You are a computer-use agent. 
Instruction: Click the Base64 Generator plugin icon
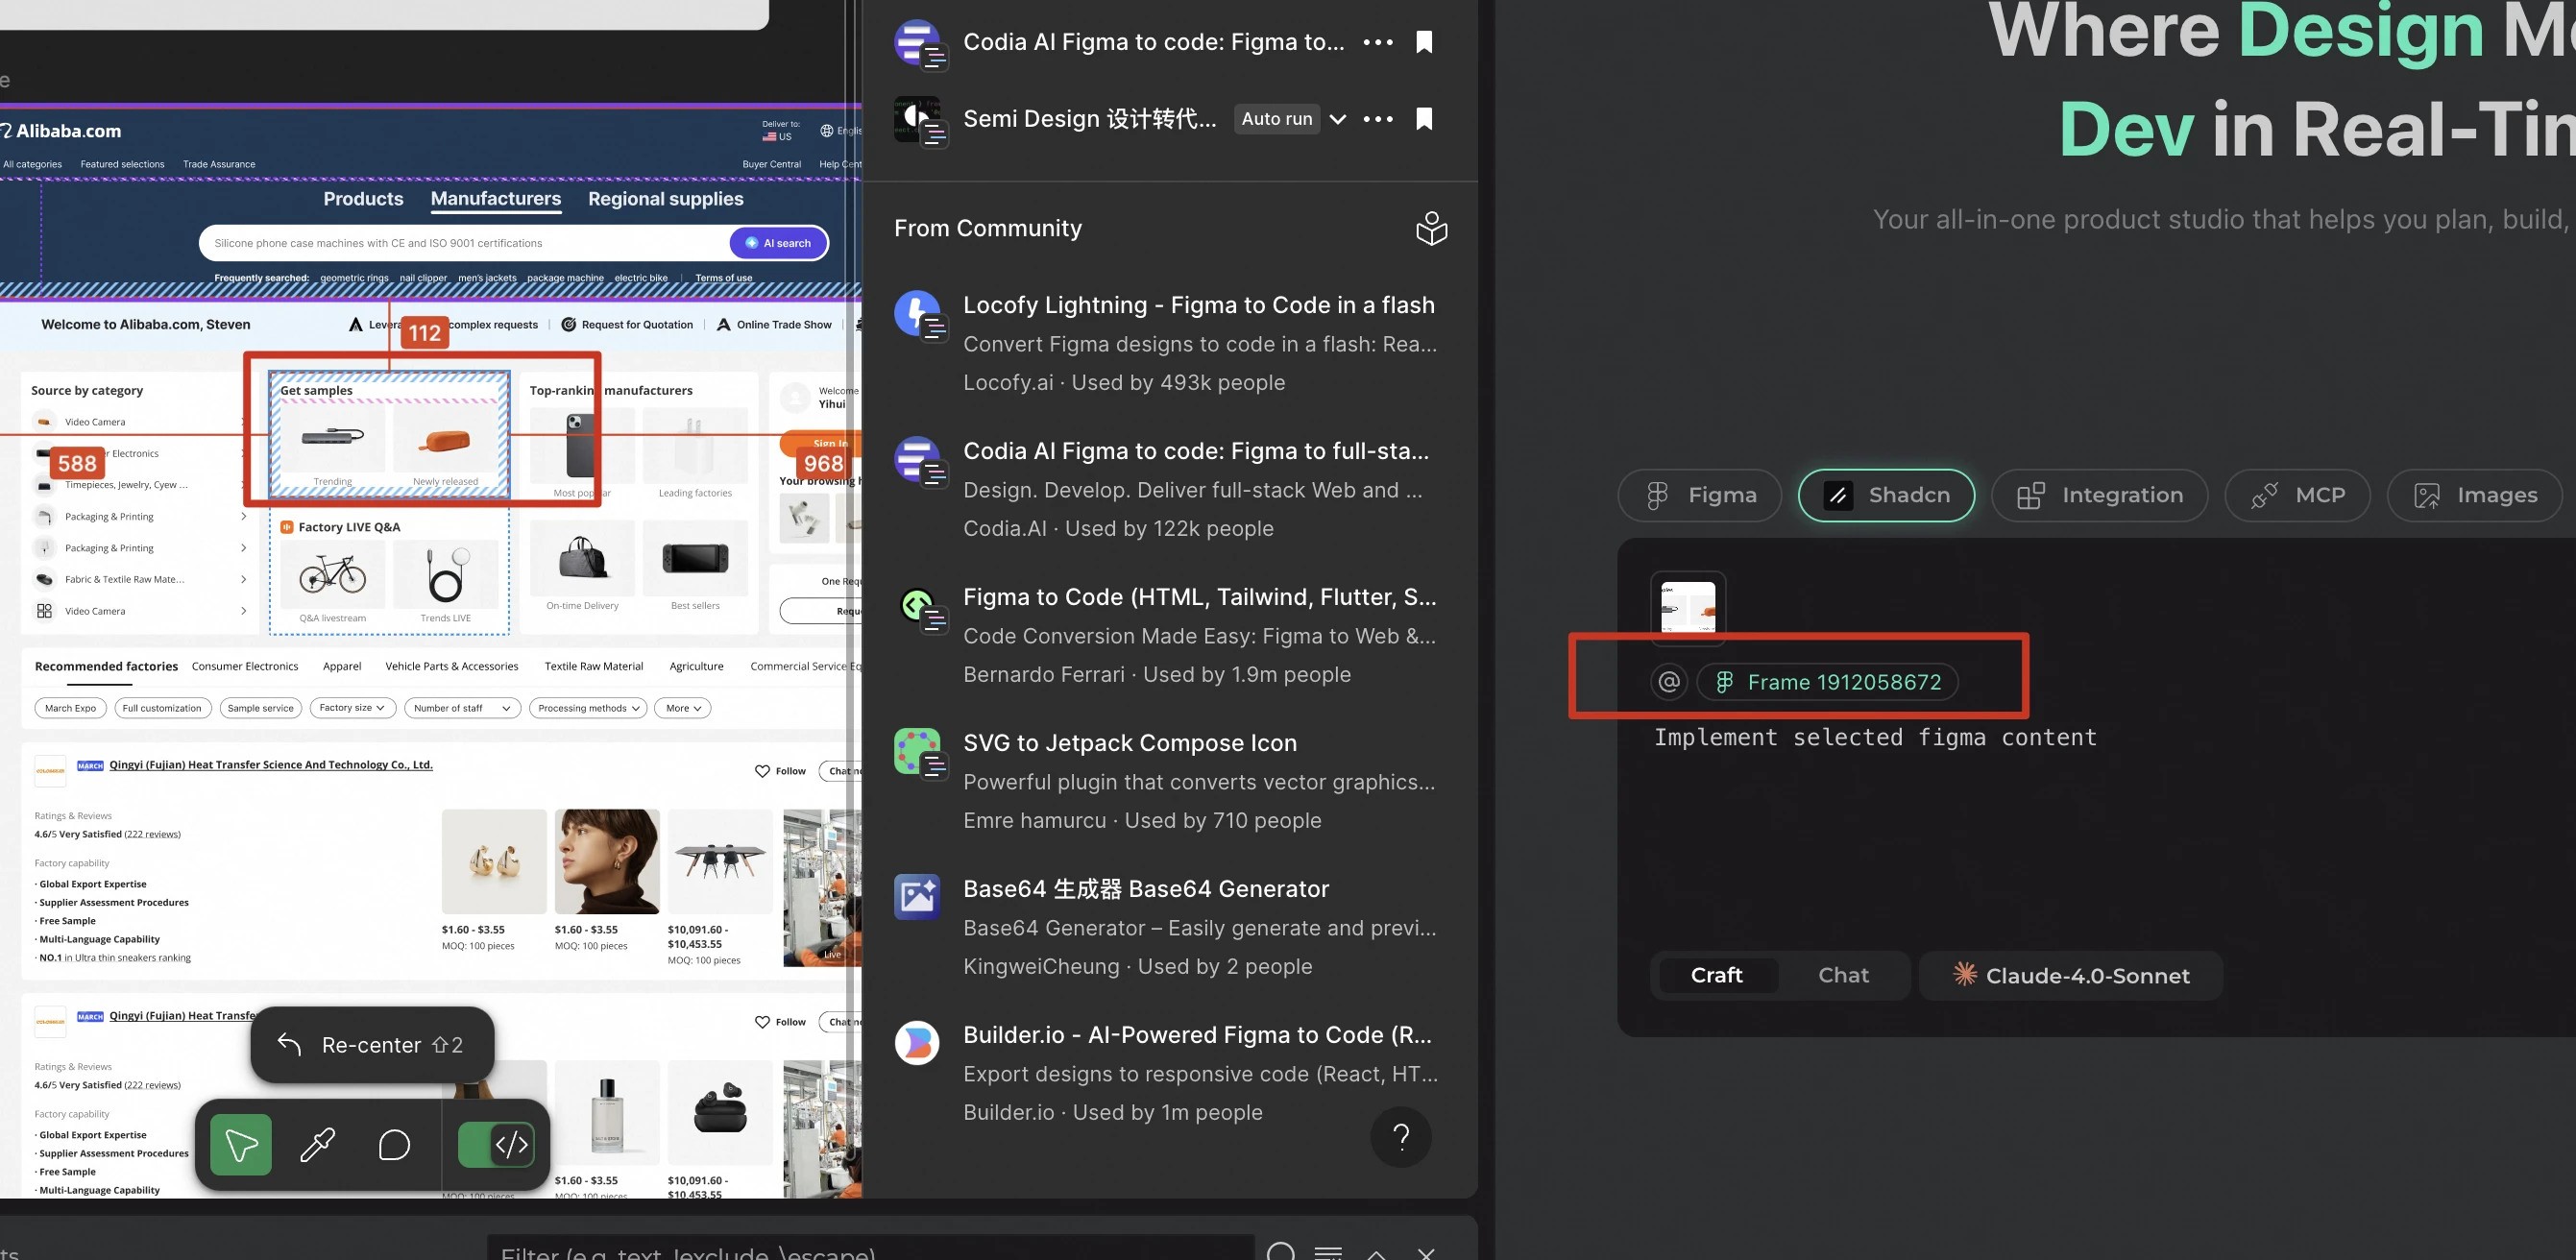pyautogui.click(x=917, y=897)
